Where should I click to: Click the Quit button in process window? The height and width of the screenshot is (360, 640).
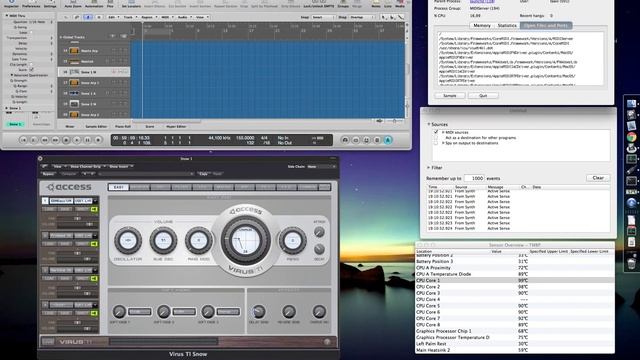(x=483, y=96)
